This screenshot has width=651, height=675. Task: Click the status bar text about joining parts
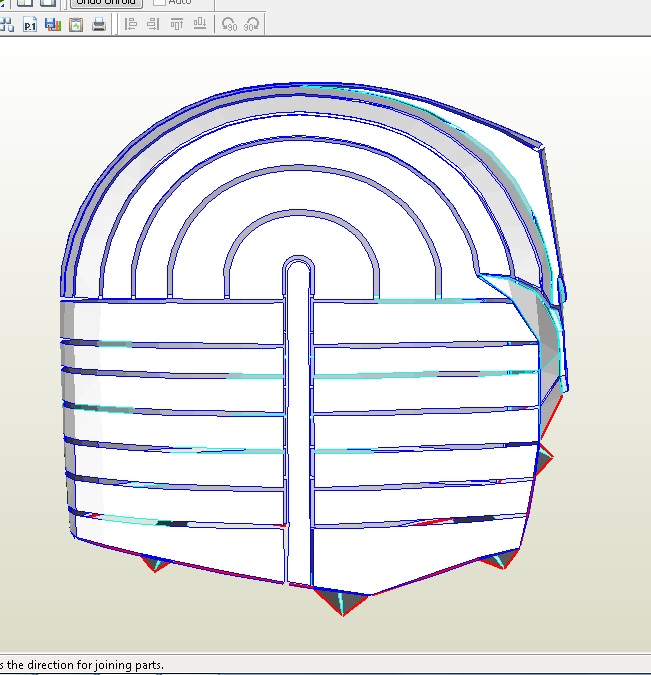pyautogui.click(x=81, y=665)
